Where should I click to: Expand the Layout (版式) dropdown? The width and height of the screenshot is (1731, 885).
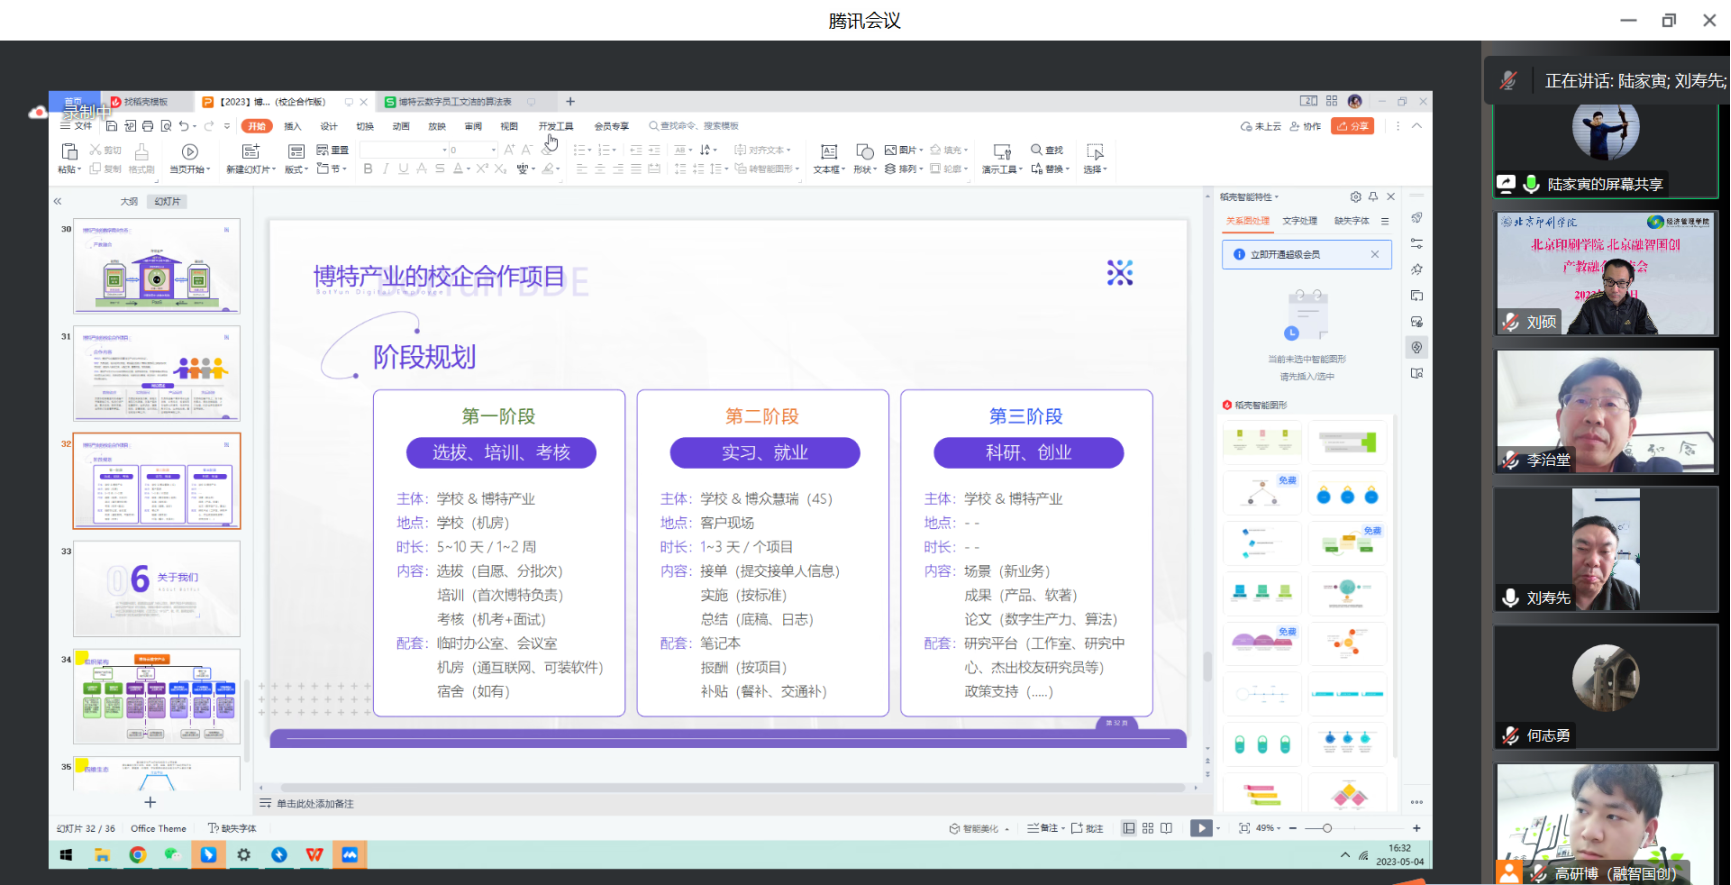(297, 169)
